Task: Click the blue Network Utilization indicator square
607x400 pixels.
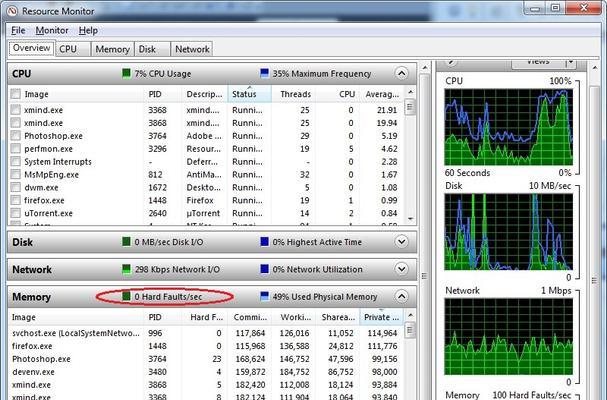Action: coord(264,269)
